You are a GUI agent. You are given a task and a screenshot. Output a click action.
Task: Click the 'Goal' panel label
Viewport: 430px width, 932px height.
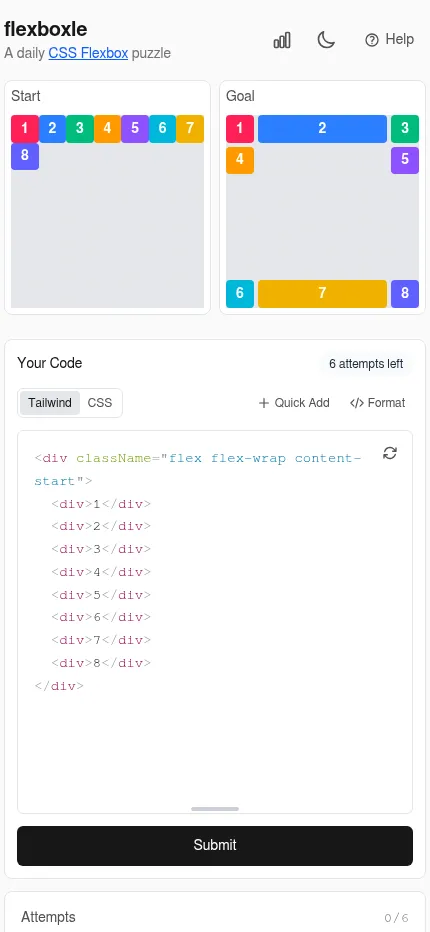pyautogui.click(x=240, y=96)
